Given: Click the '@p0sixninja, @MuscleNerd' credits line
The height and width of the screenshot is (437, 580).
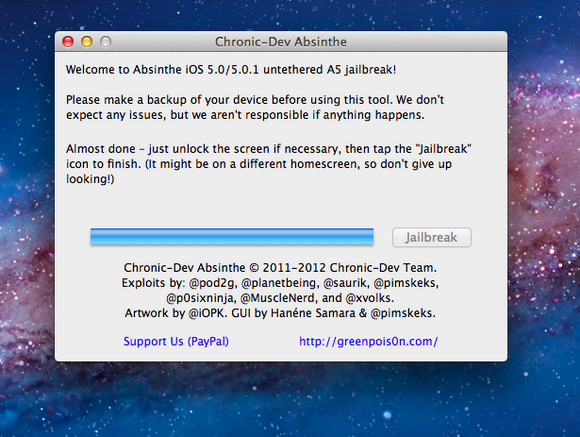Looking at the screenshot, I should click(280, 298).
